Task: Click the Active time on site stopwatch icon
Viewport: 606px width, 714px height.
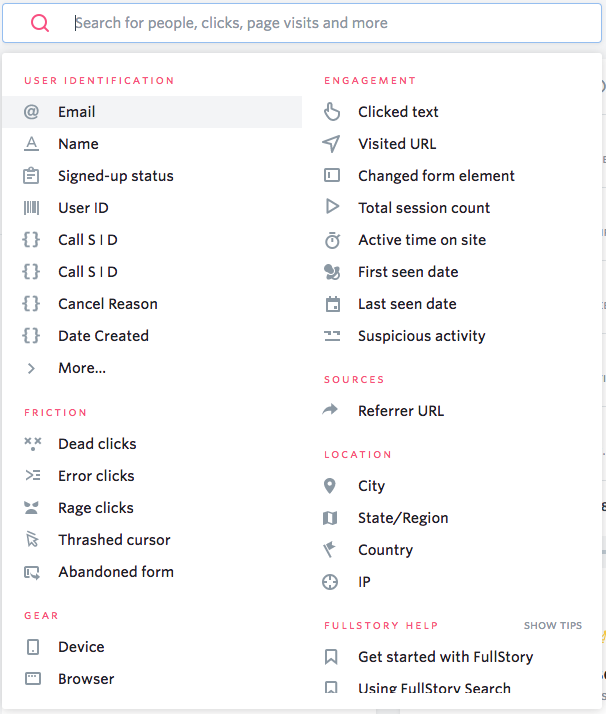Action: [332, 240]
